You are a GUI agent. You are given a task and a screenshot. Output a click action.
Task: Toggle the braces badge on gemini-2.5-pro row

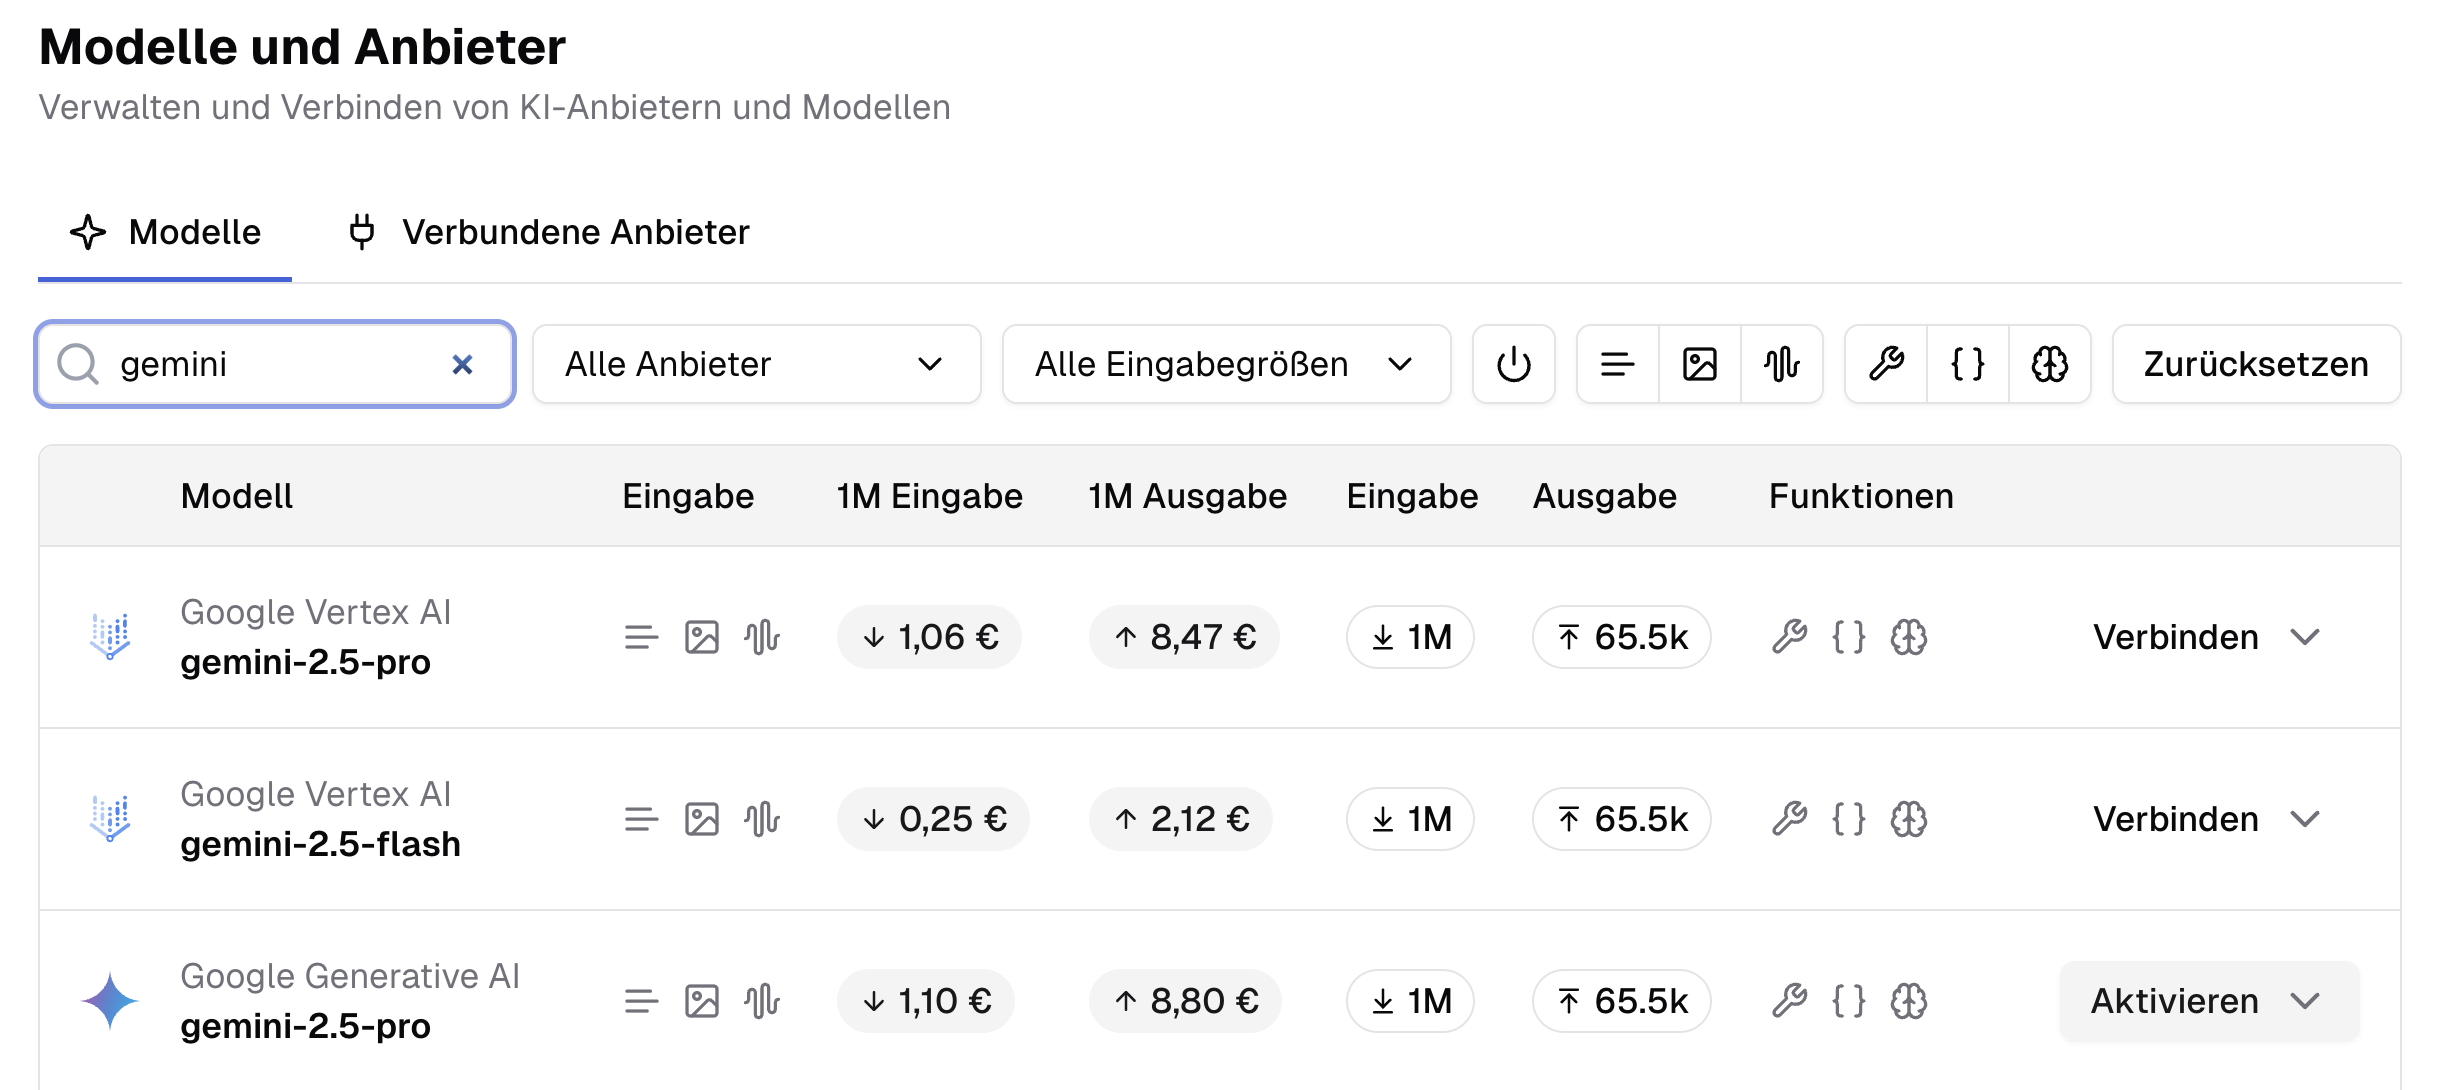tap(1847, 636)
